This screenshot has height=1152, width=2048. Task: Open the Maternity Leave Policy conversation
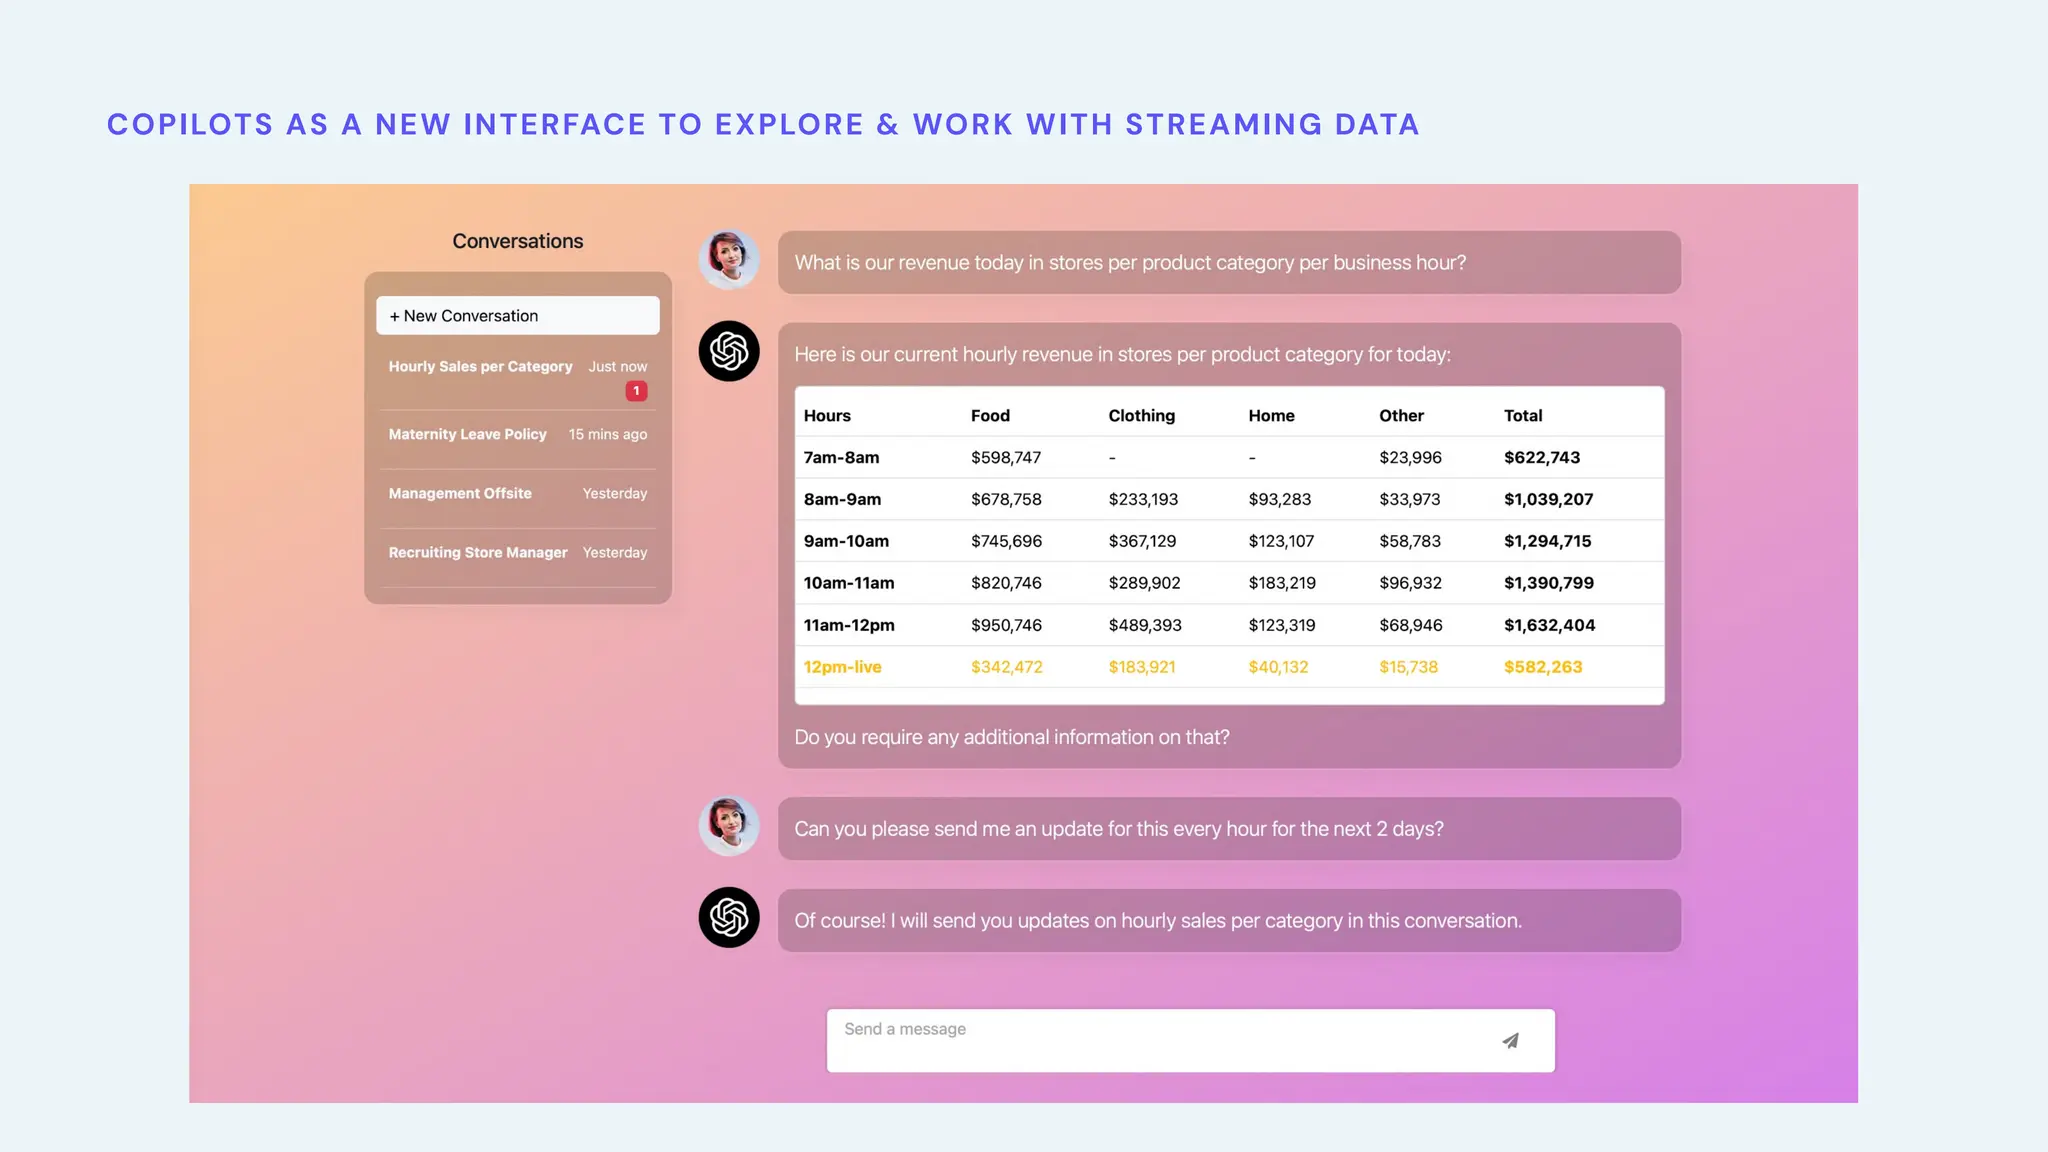tap(468, 434)
